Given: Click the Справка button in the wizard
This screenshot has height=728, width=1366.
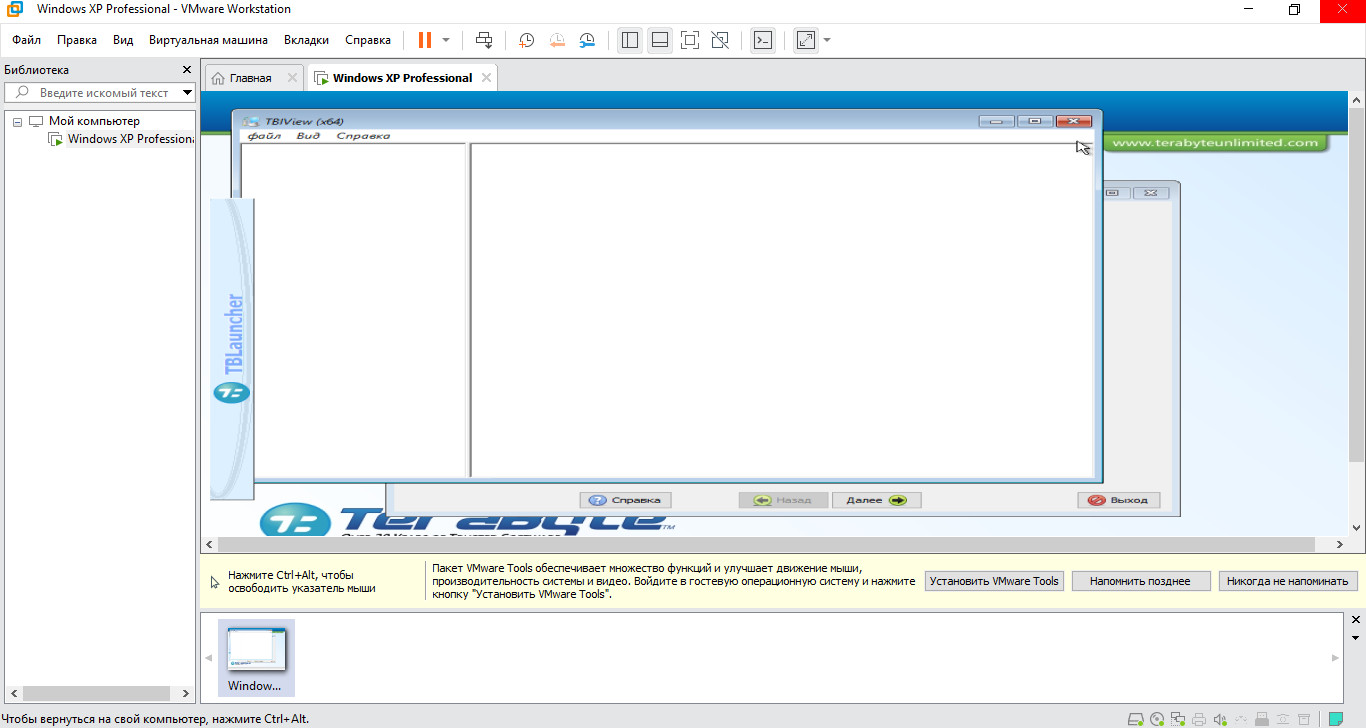Looking at the screenshot, I should click(x=625, y=500).
